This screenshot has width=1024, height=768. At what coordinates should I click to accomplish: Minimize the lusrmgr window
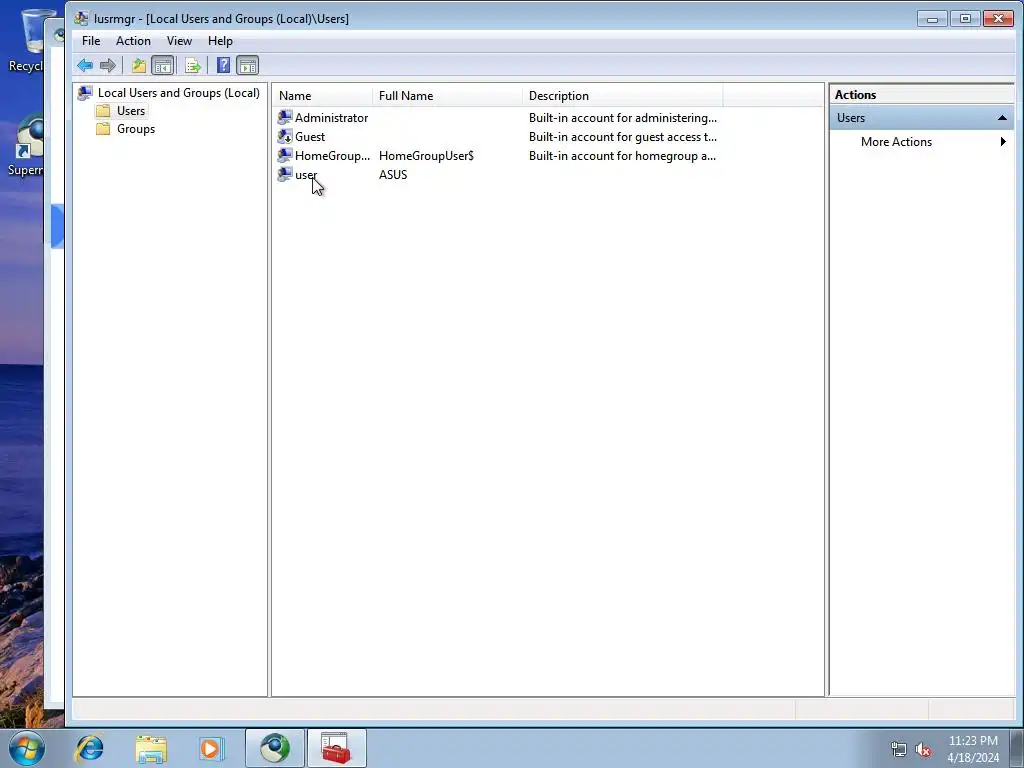tap(932, 19)
